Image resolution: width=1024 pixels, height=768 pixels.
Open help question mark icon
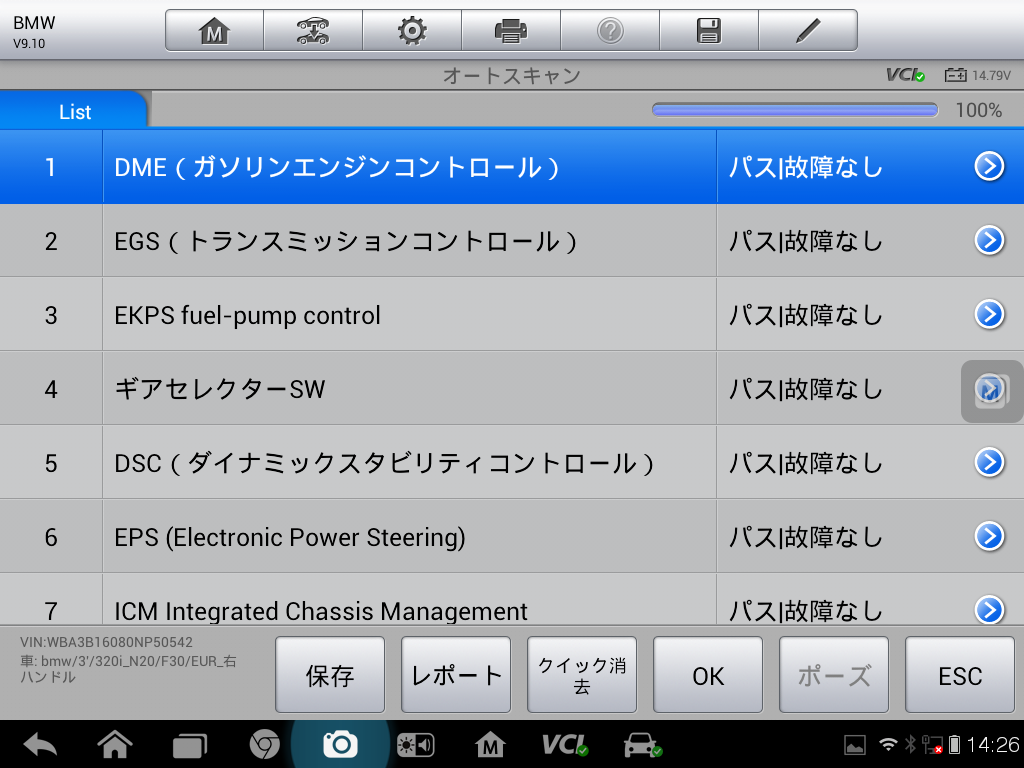610,31
